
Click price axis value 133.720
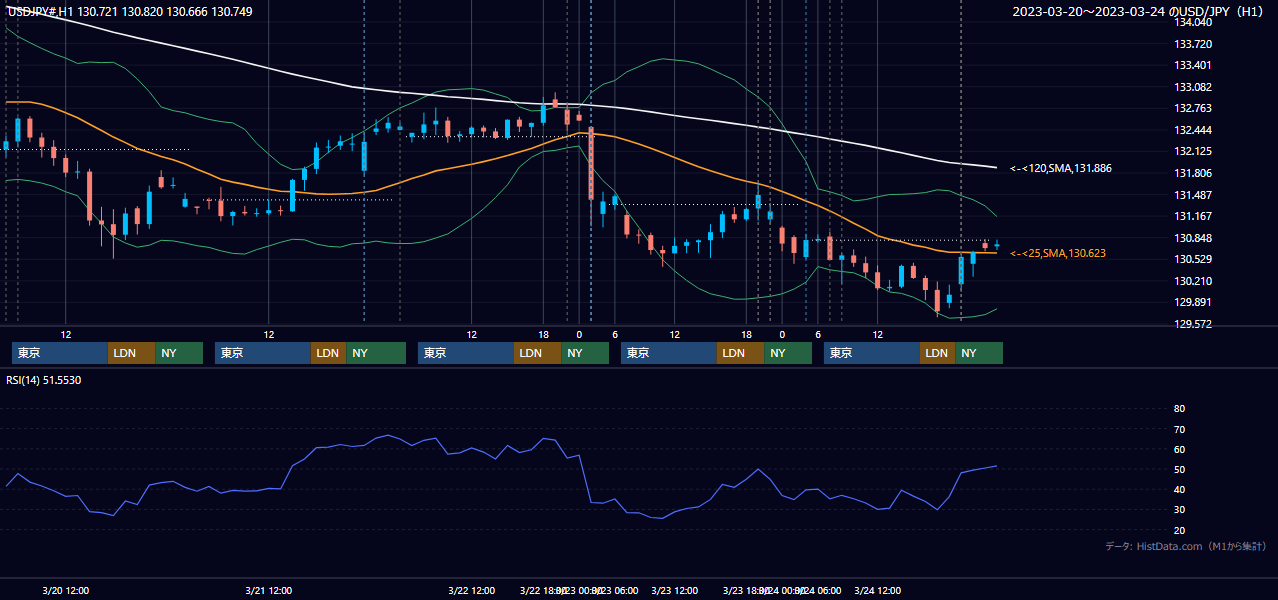point(1192,44)
